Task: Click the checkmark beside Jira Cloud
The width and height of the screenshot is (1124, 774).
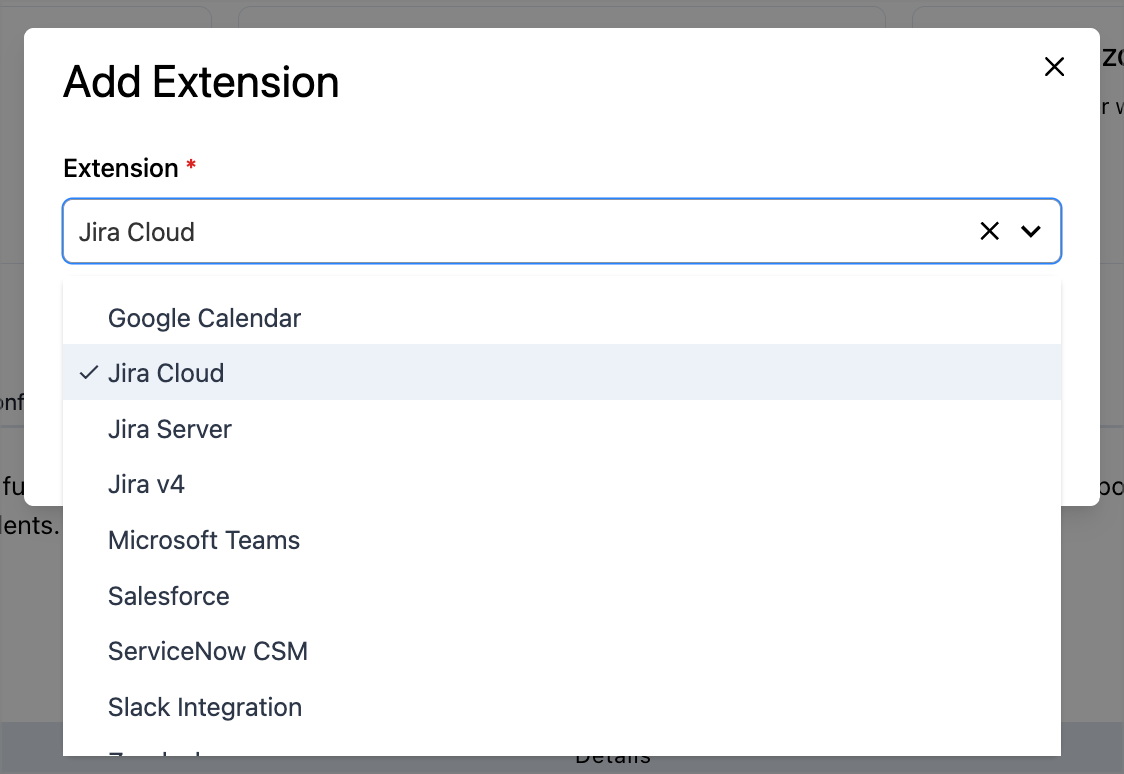Action: tap(89, 373)
